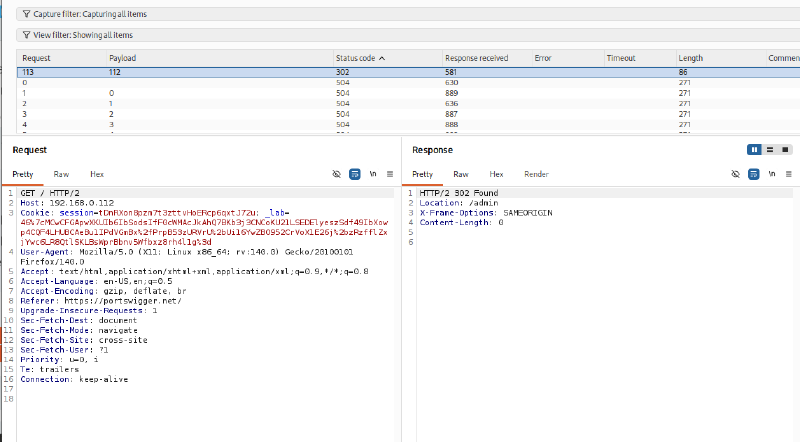Click the Location: /admin header
The height and width of the screenshot is (442, 800).
(x=459, y=203)
